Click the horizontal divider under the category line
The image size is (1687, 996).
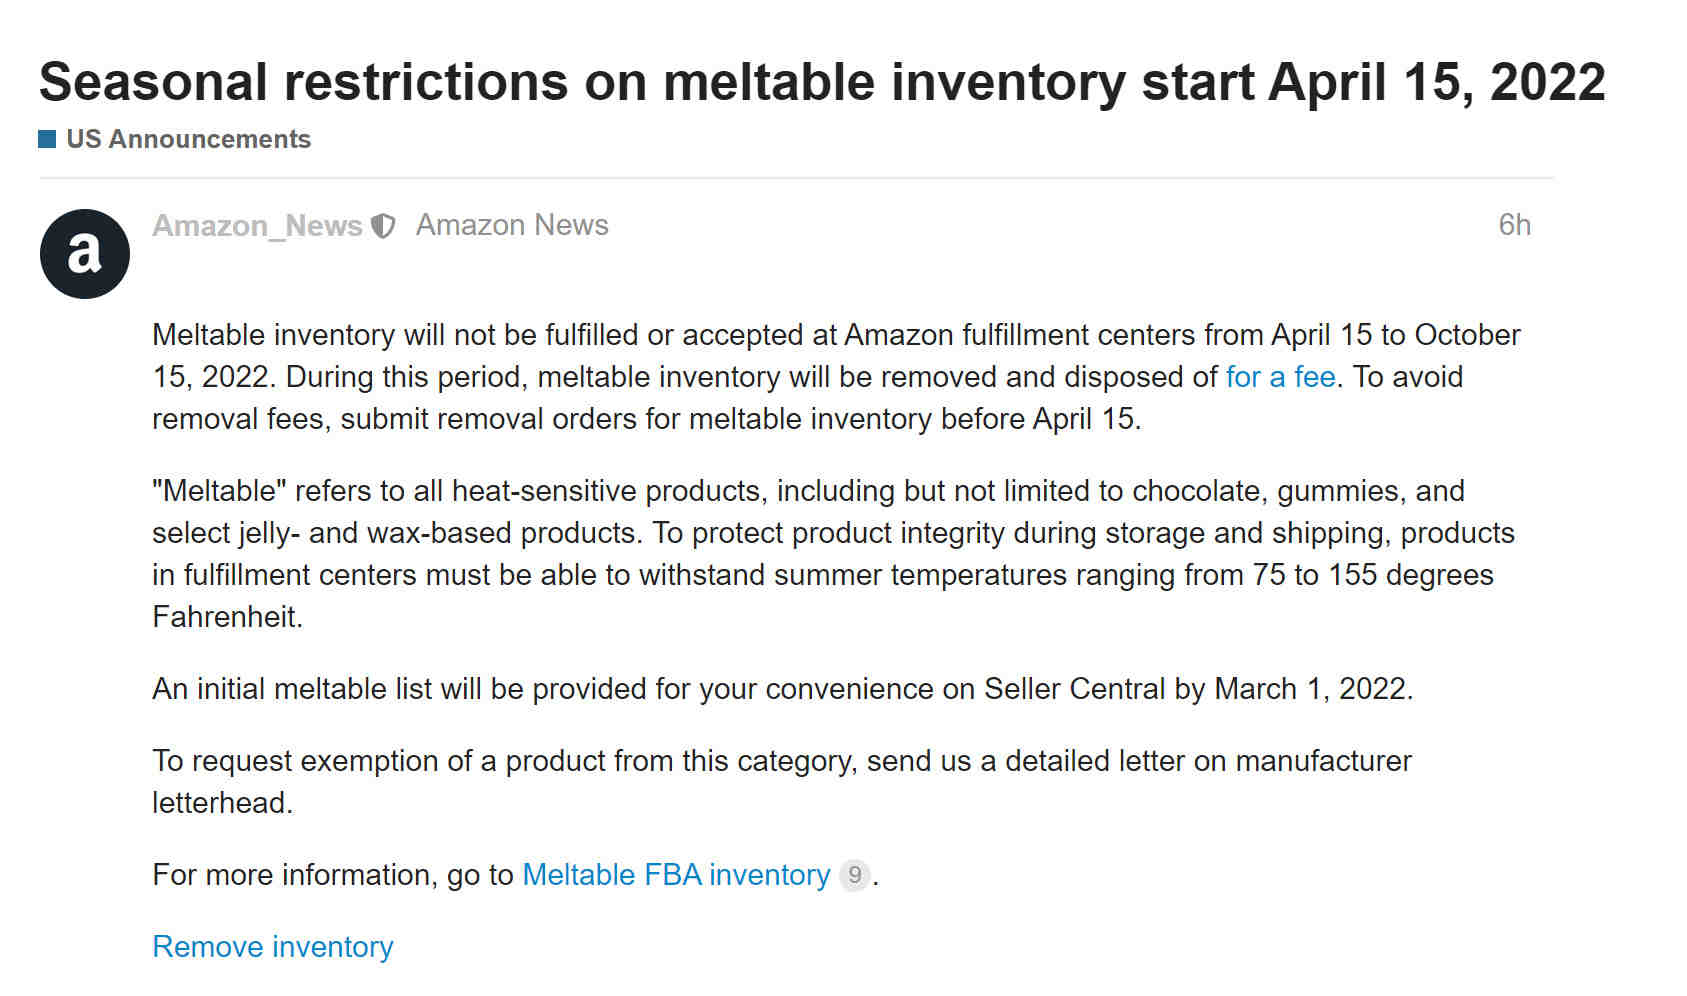(x=796, y=178)
